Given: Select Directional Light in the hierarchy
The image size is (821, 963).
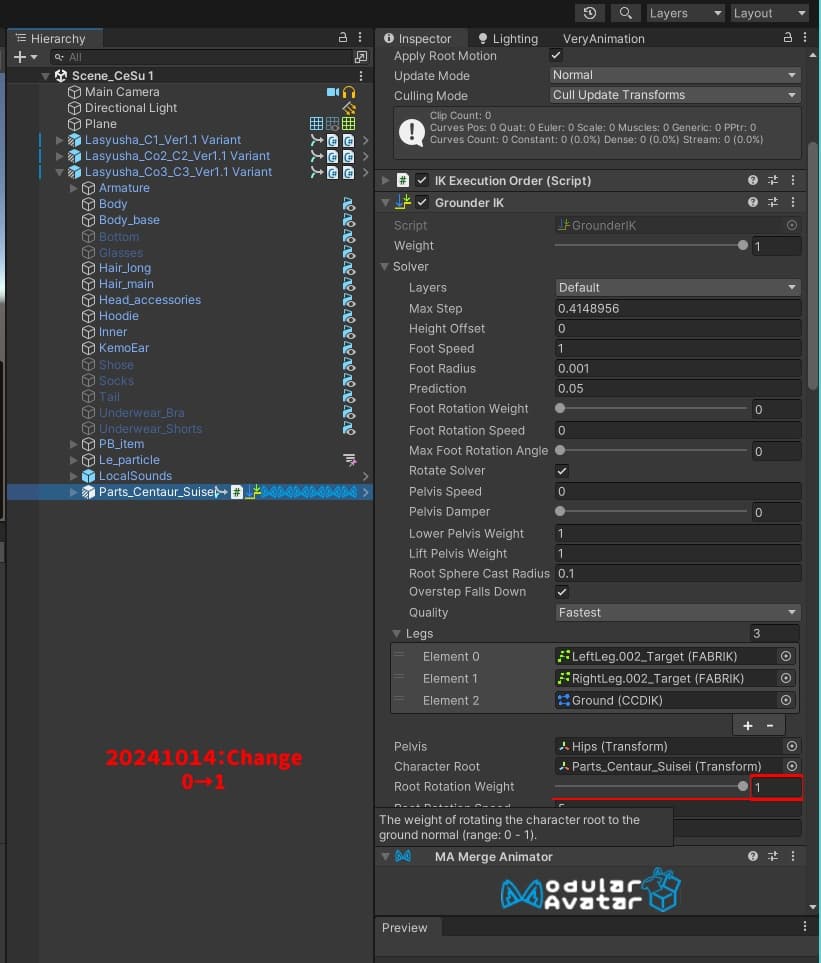Looking at the screenshot, I should (x=131, y=107).
